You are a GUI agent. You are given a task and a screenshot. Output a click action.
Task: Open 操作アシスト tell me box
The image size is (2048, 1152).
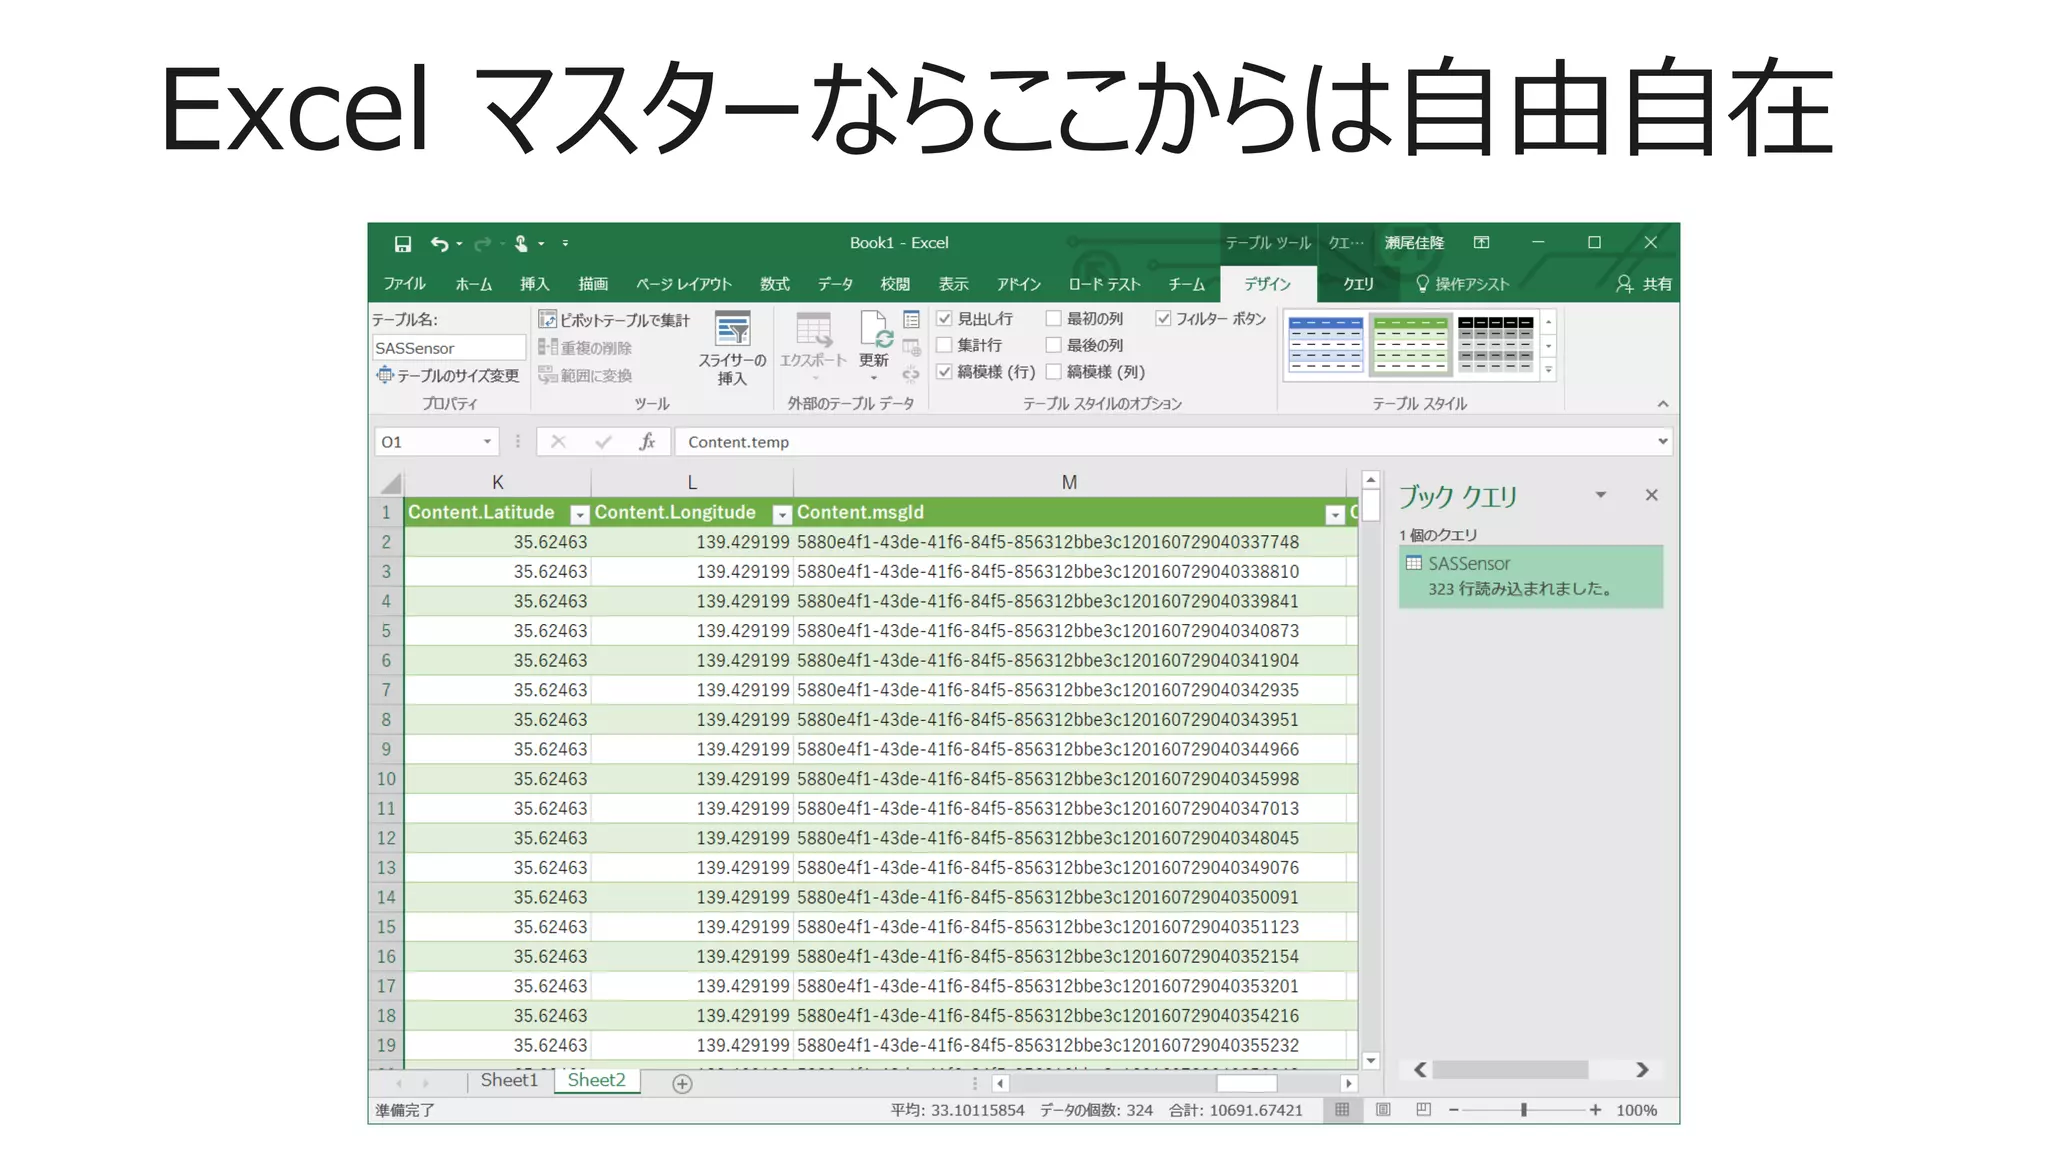pyautogui.click(x=1462, y=284)
